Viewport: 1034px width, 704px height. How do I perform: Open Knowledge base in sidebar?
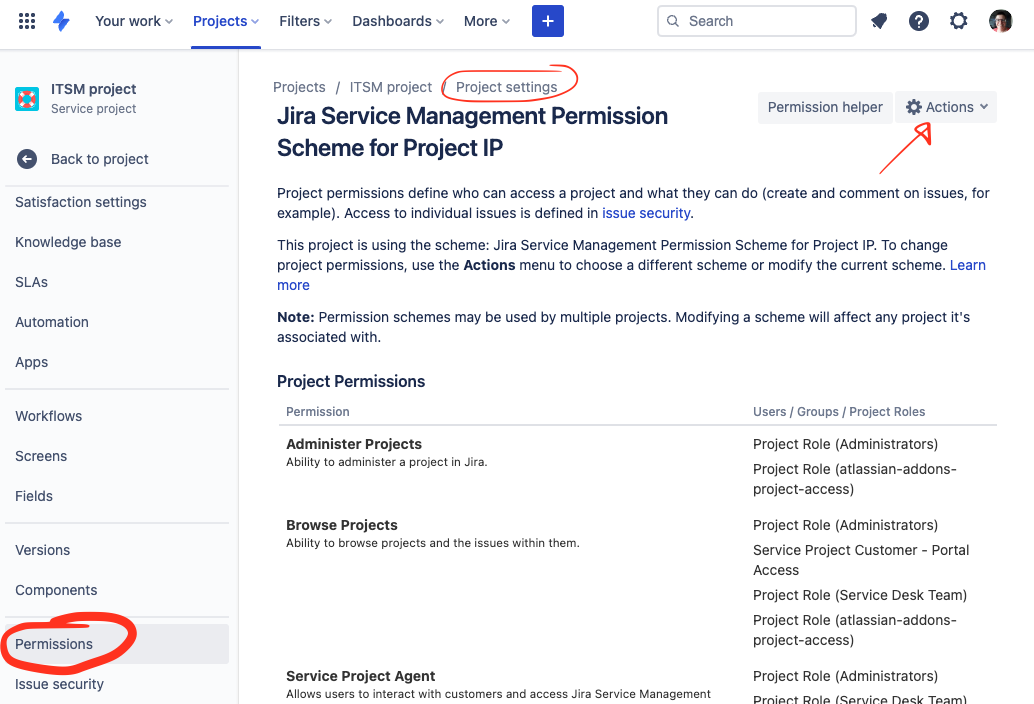pyautogui.click(x=68, y=242)
